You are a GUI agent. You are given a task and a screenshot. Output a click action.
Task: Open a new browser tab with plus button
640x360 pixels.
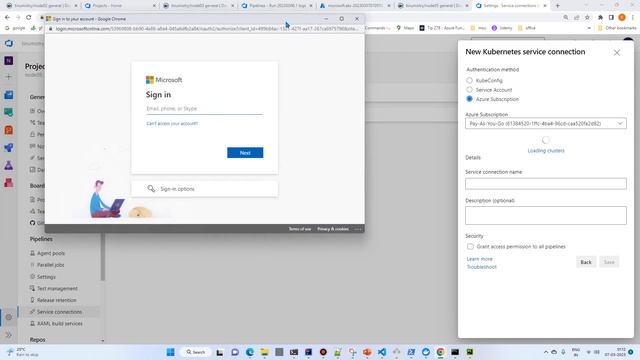558,6
